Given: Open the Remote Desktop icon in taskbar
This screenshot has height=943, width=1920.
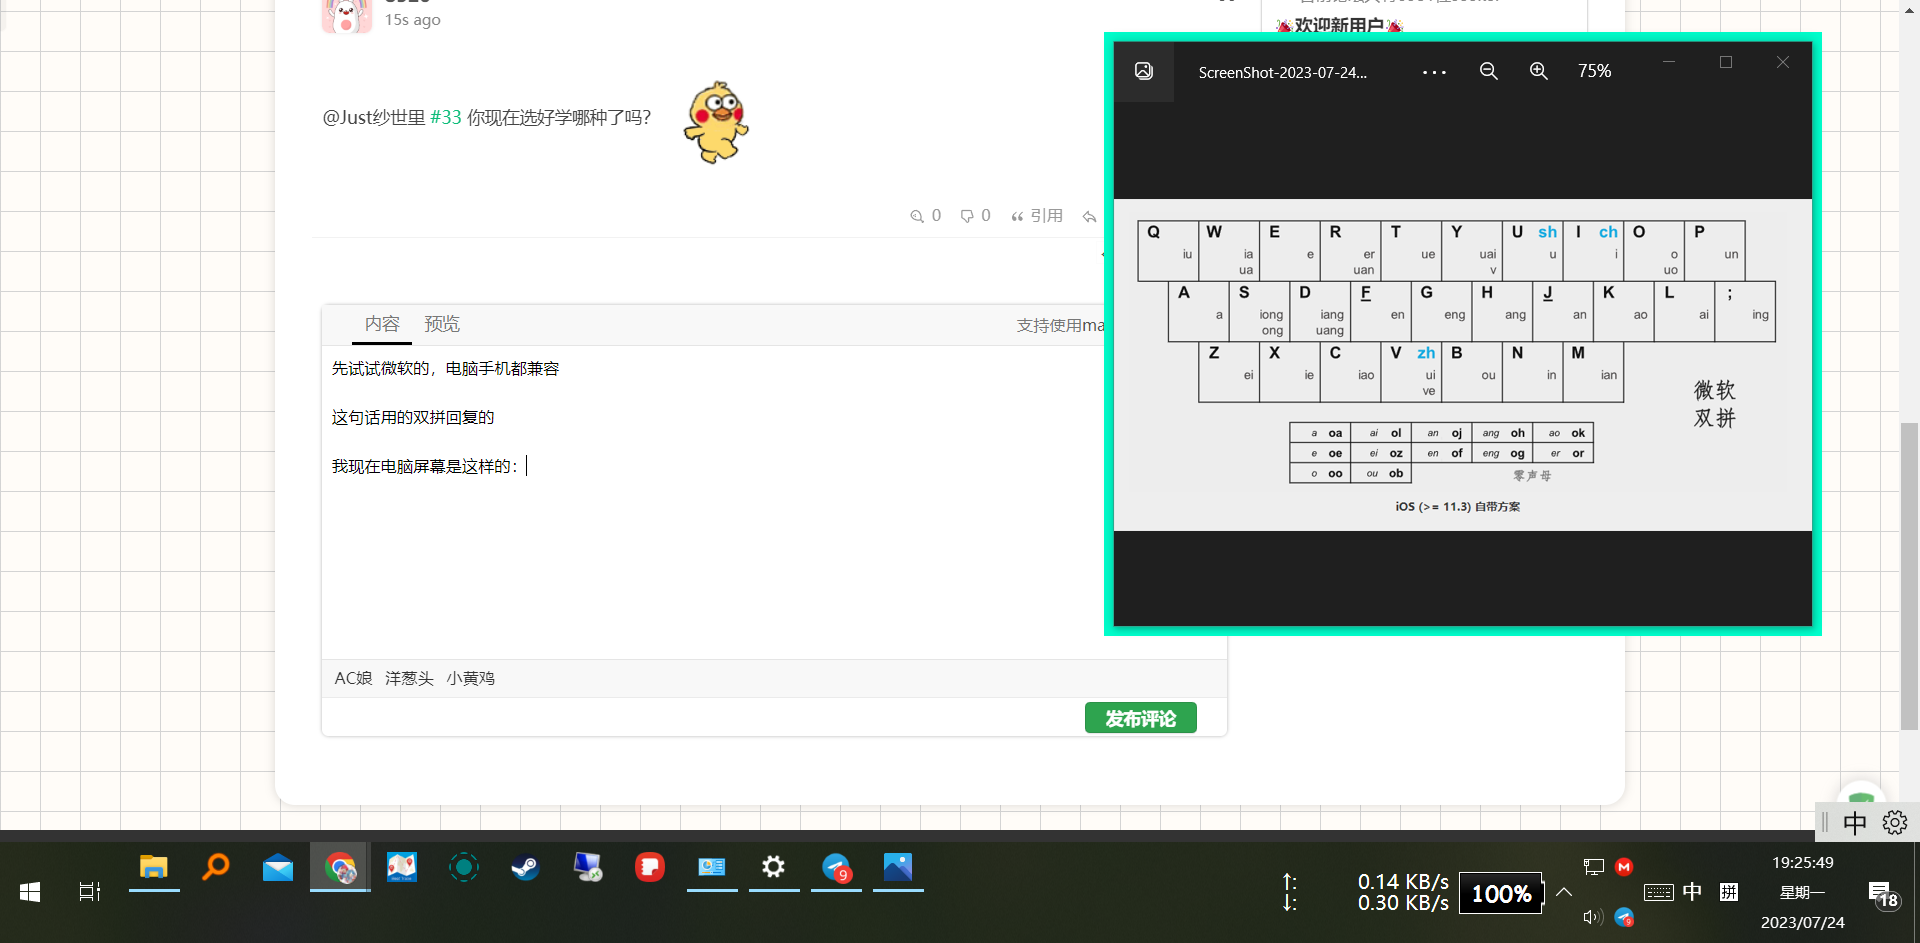Looking at the screenshot, I should [588, 867].
